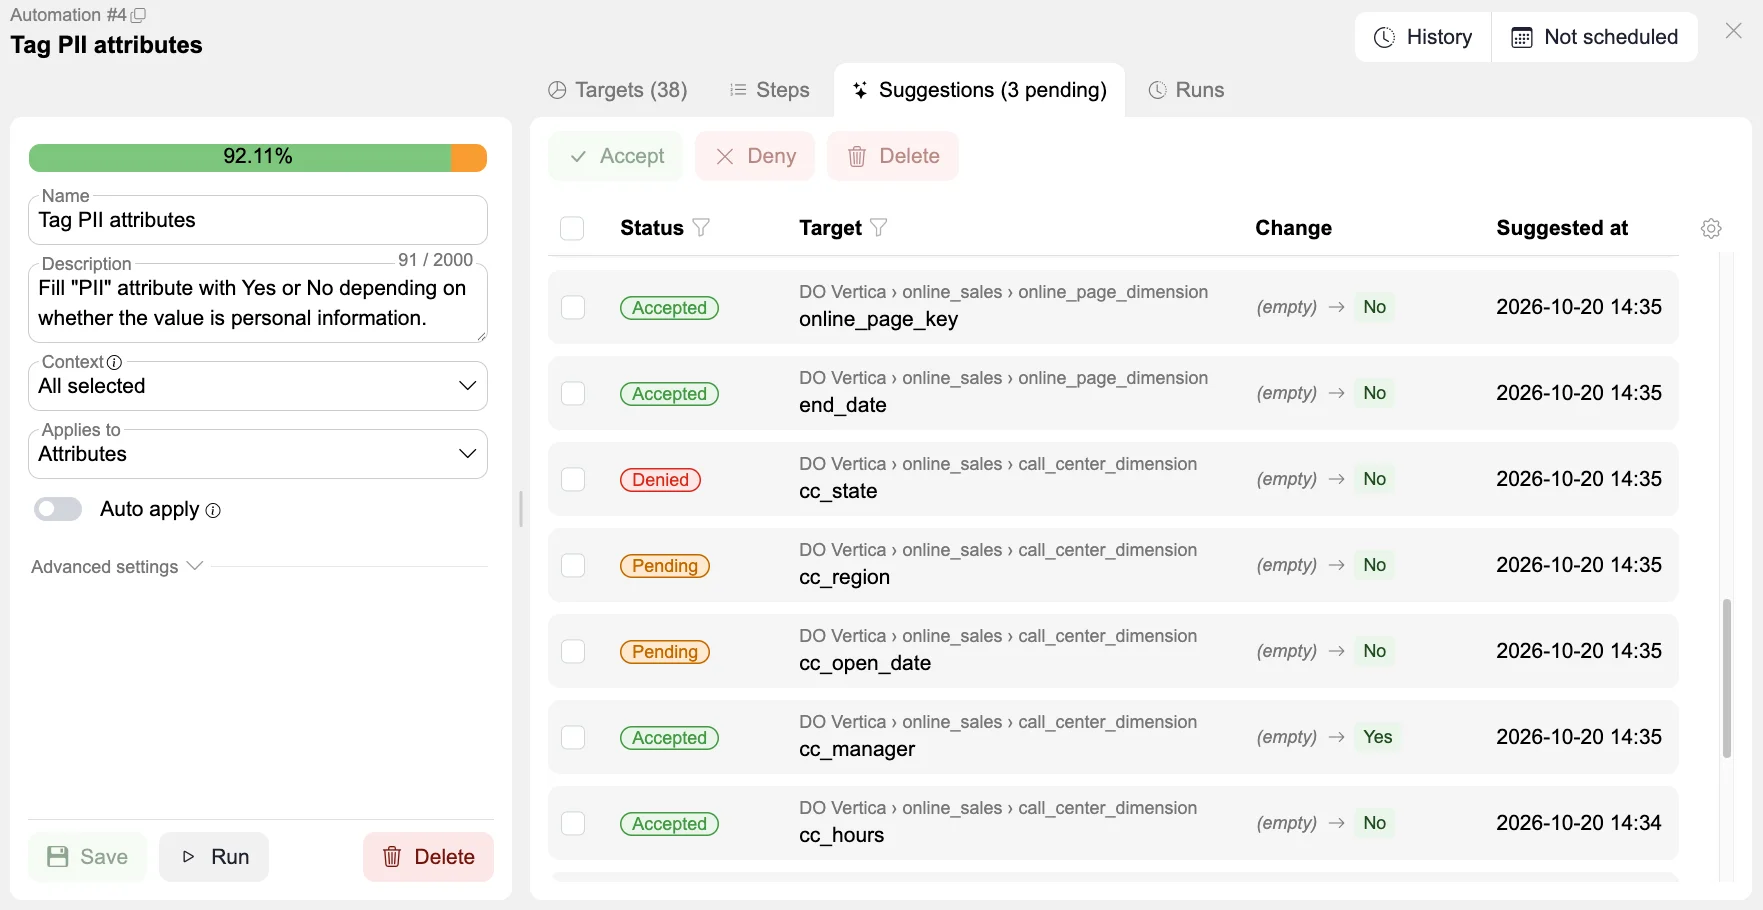Close the automation panel
This screenshot has height=910, width=1763.
(1734, 31)
